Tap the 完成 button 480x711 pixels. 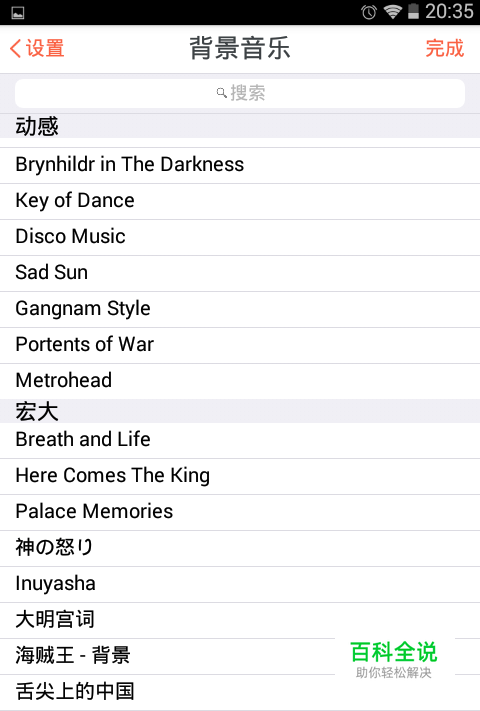pos(445,48)
